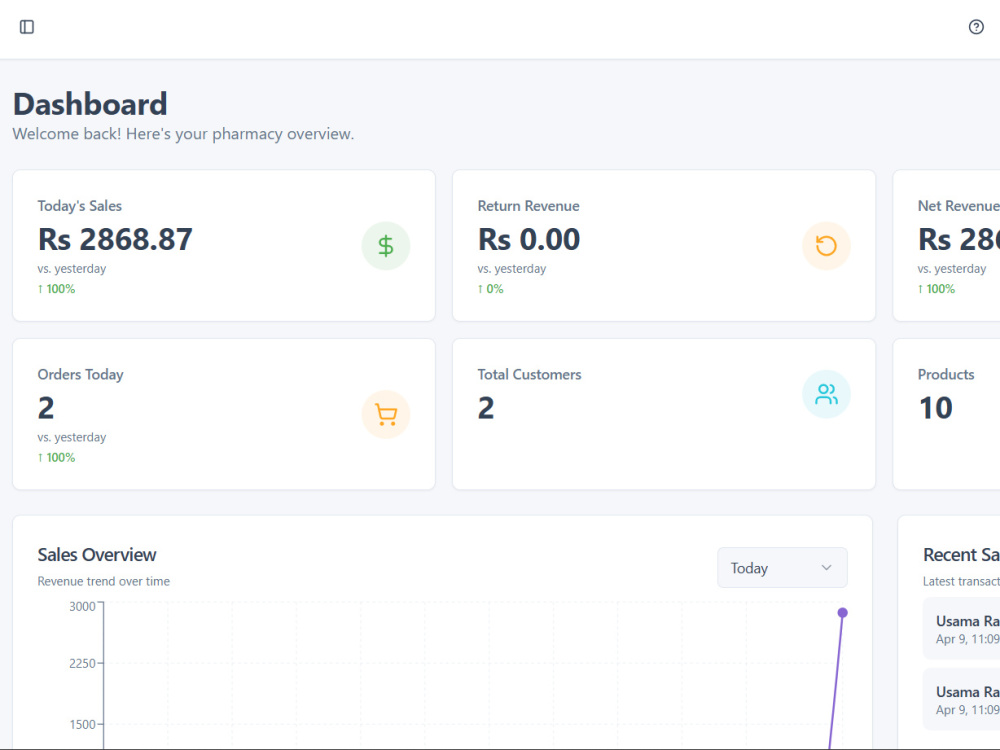Click the chevron in Today dropdown
This screenshot has width=1000, height=750.
(x=826, y=568)
